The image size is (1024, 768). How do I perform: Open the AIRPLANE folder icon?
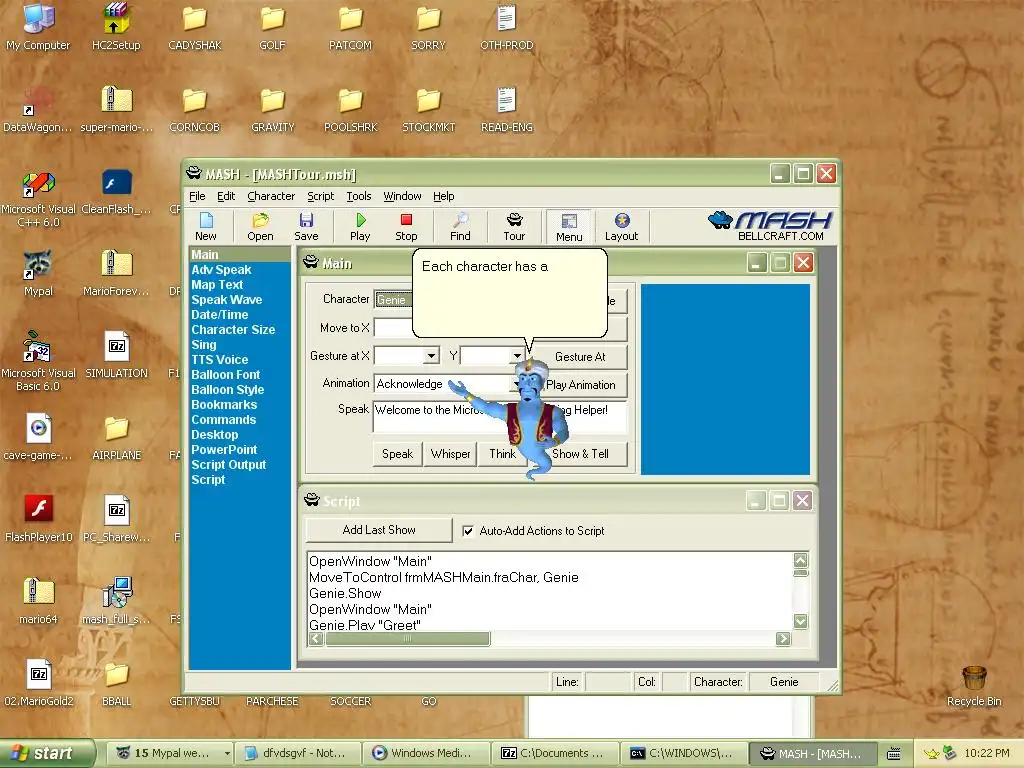116,438
